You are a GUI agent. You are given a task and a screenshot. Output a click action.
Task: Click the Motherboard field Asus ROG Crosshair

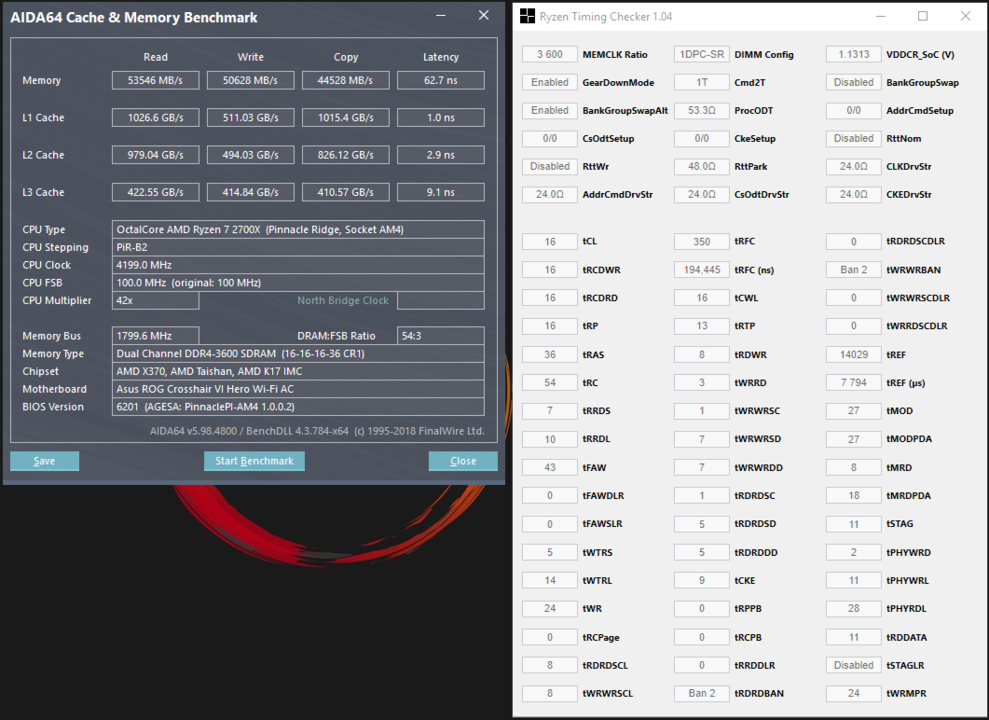click(298, 389)
